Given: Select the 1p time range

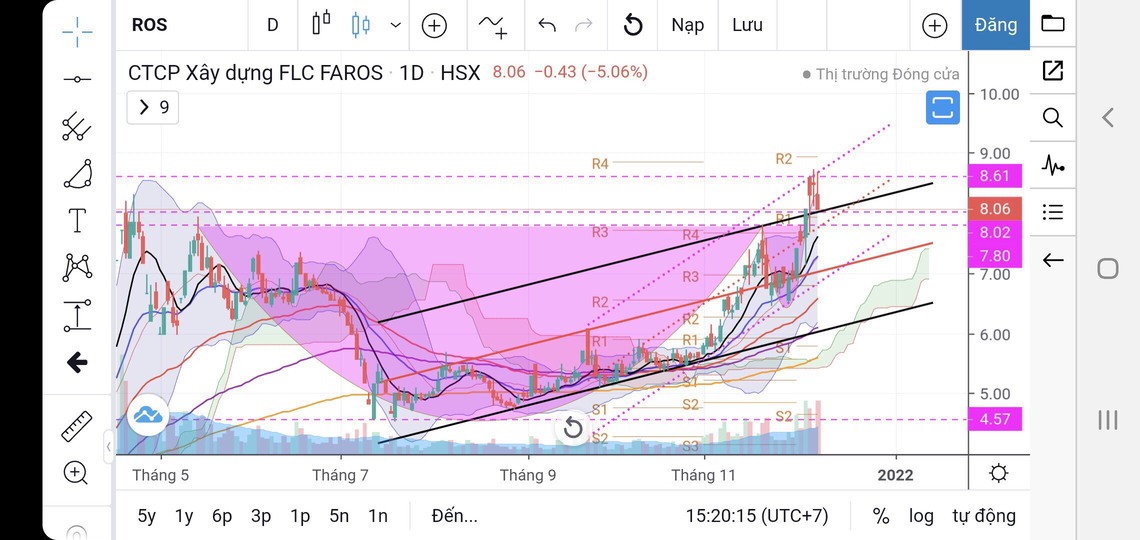Looking at the screenshot, I should point(300,516).
